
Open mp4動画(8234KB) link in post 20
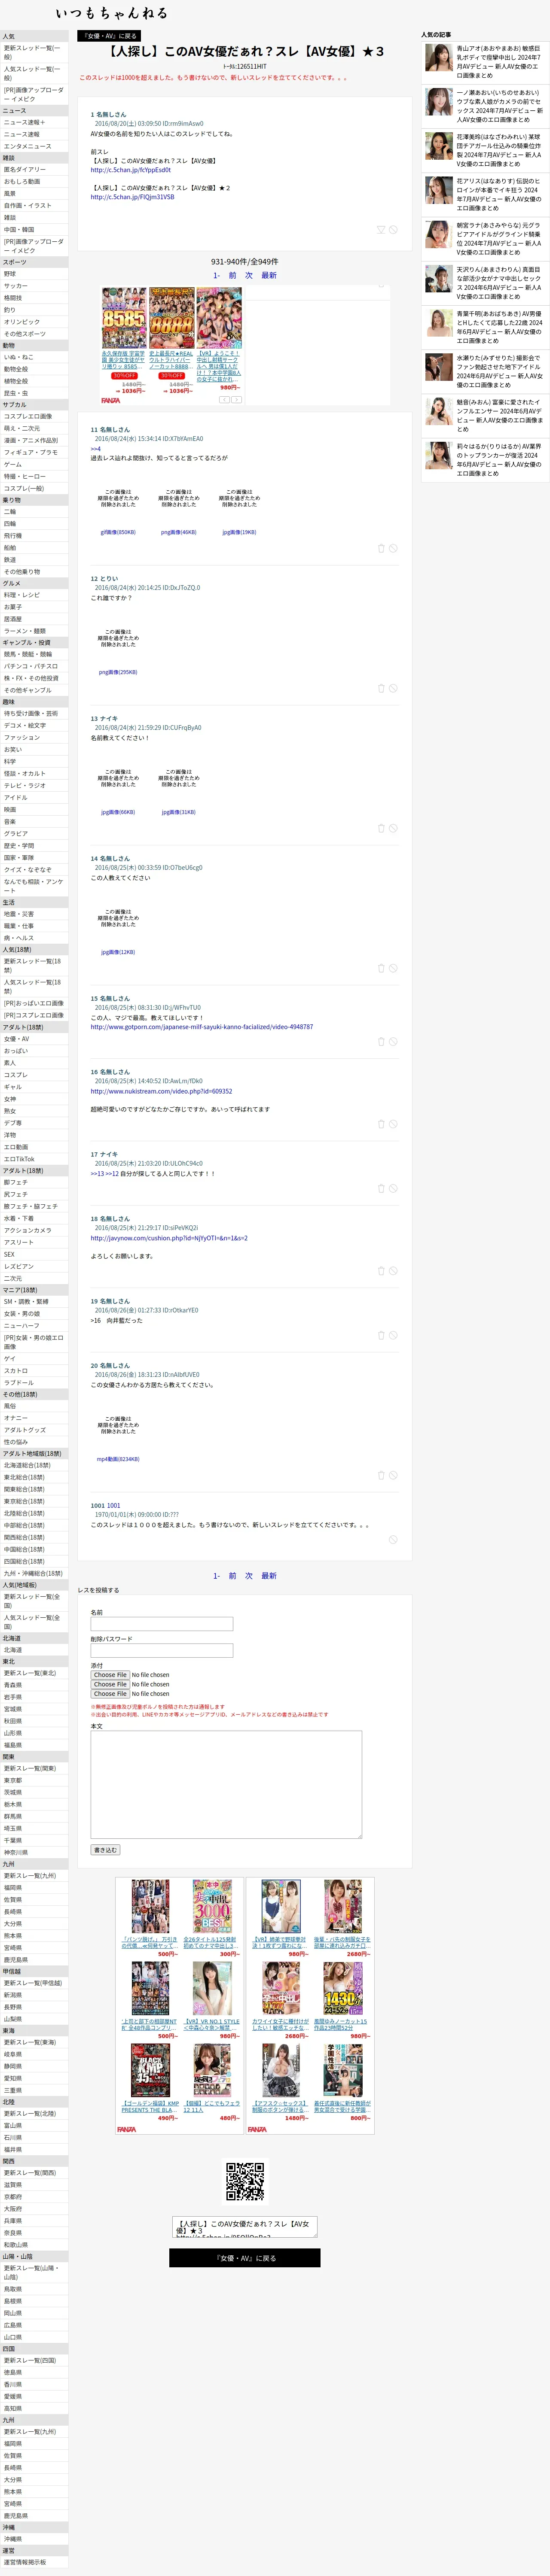pyautogui.click(x=118, y=1459)
